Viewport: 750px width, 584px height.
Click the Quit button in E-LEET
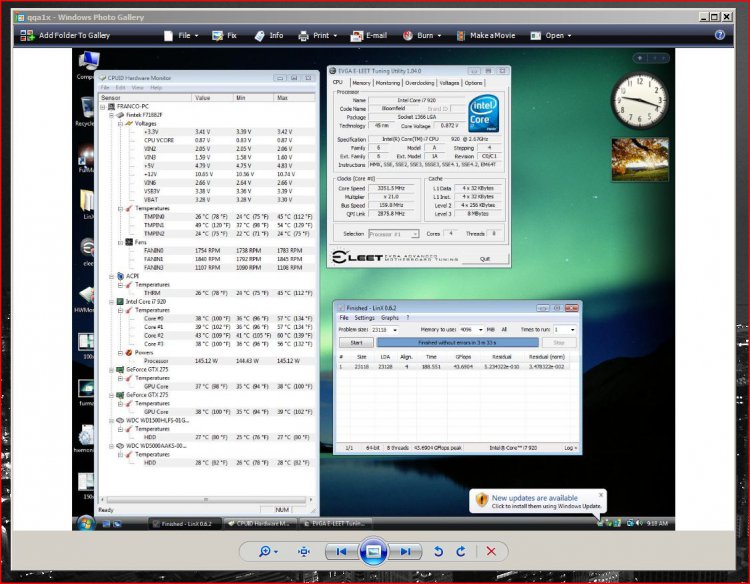coord(485,259)
